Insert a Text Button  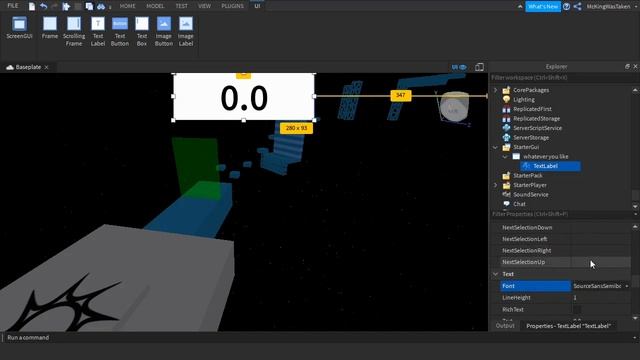(120, 31)
